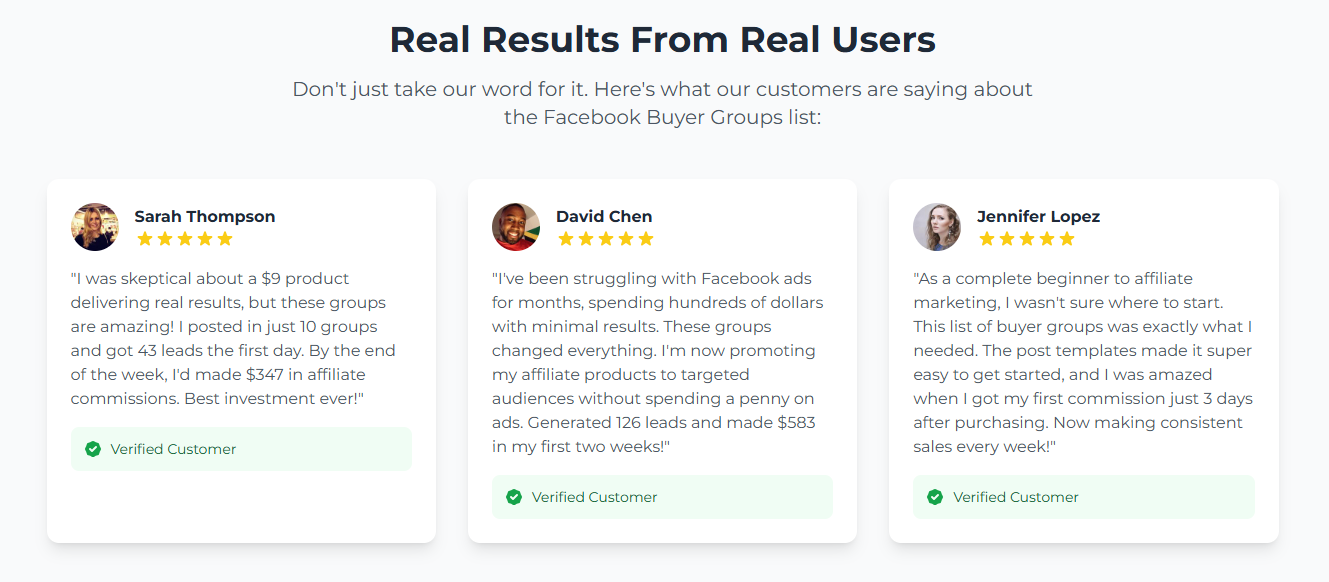Click Sarah Thompson's testimonial text
This screenshot has height=582, width=1329.
click(233, 338)
